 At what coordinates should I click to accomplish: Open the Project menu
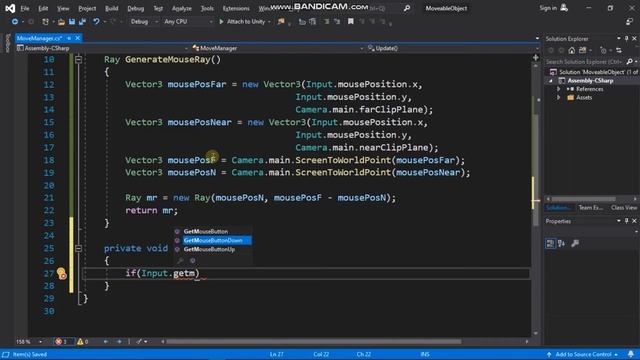pyautogui.click(x=87, y=8)
